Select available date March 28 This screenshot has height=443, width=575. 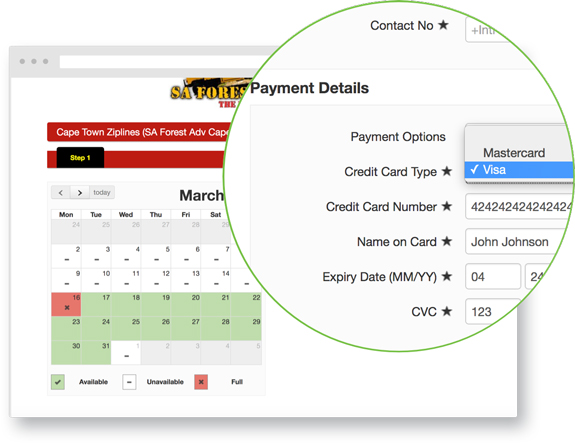pos(216,329)
